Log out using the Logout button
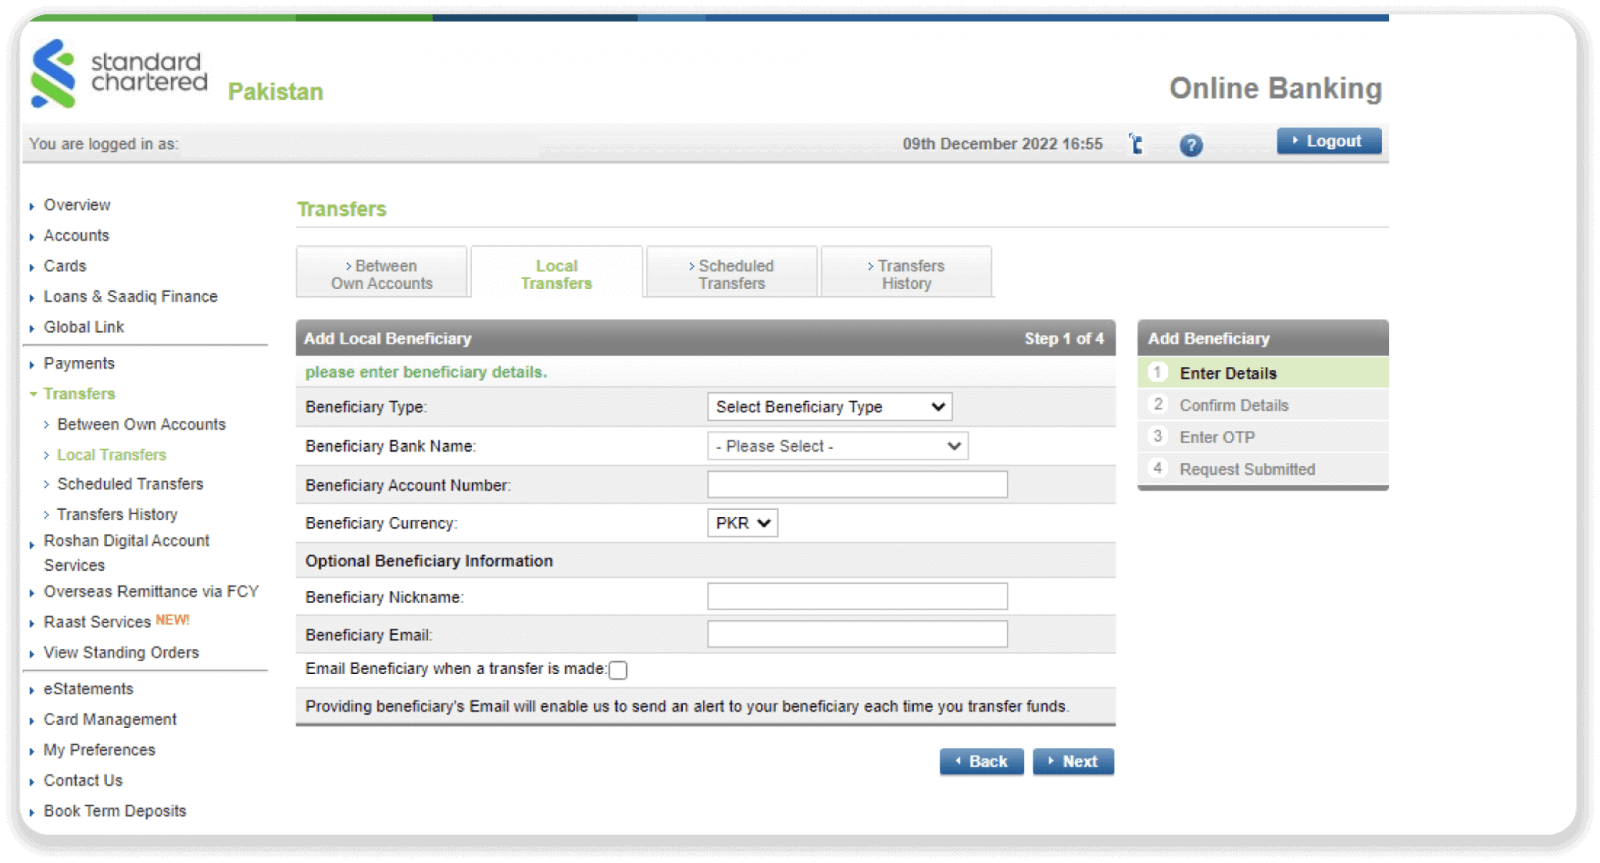The height and width of the screenshot is (863, 1600). pyautogui.click(x=1328, y=142)
